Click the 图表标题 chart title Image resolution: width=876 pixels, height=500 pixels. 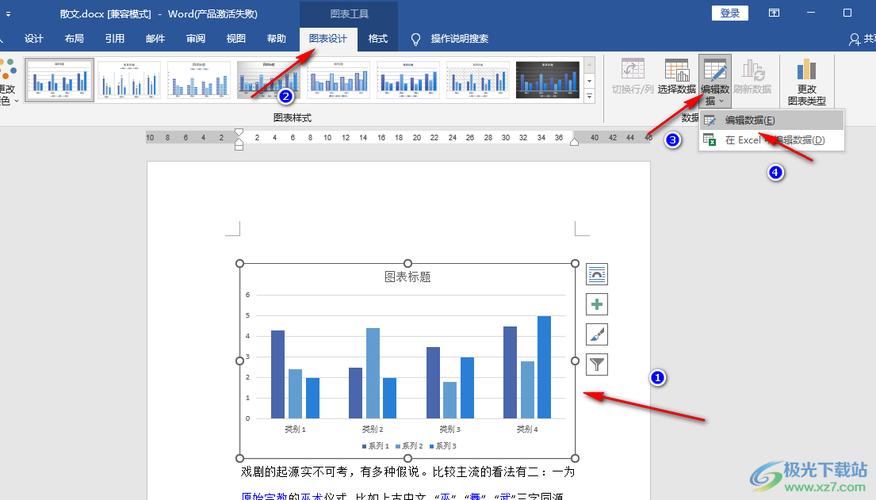(407, 277)
